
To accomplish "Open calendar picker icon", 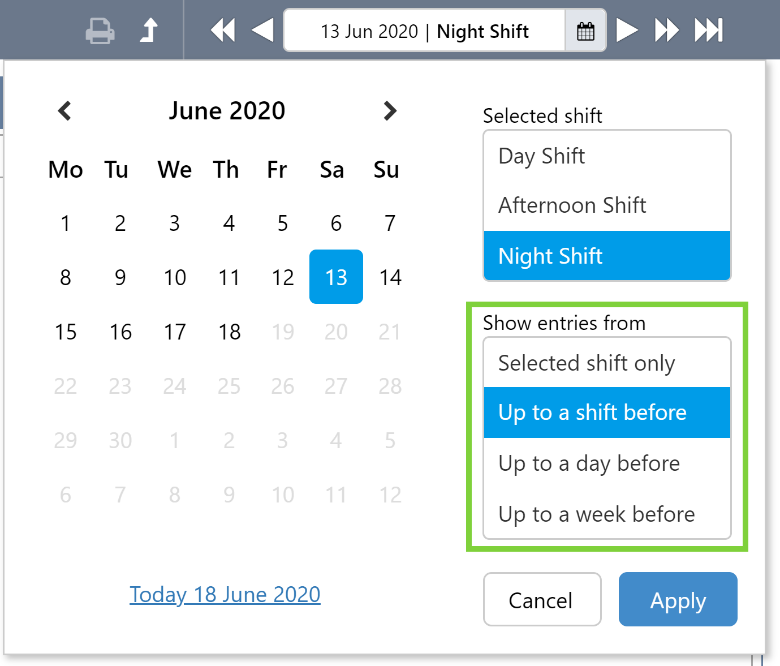I will [586, 31].
